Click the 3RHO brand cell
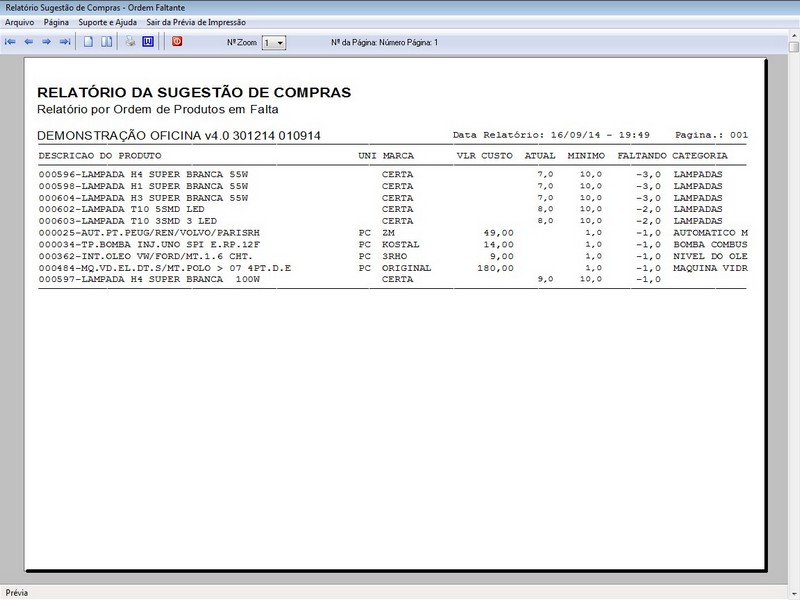Viewport: 800px width, 600px height. click(x=394, y=256)
